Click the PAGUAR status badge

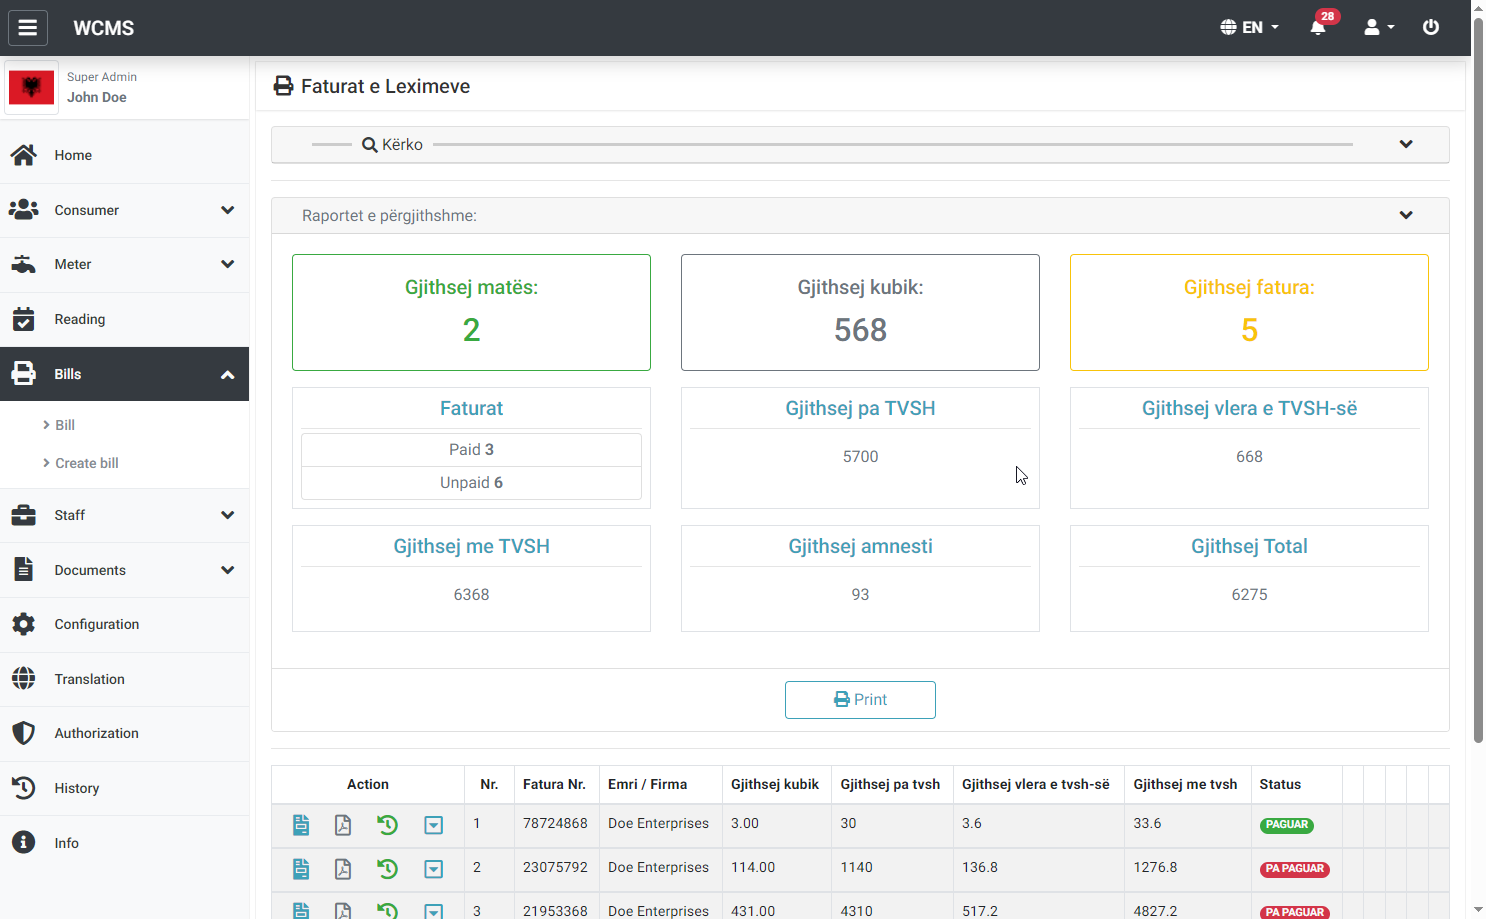point(1286,825)
